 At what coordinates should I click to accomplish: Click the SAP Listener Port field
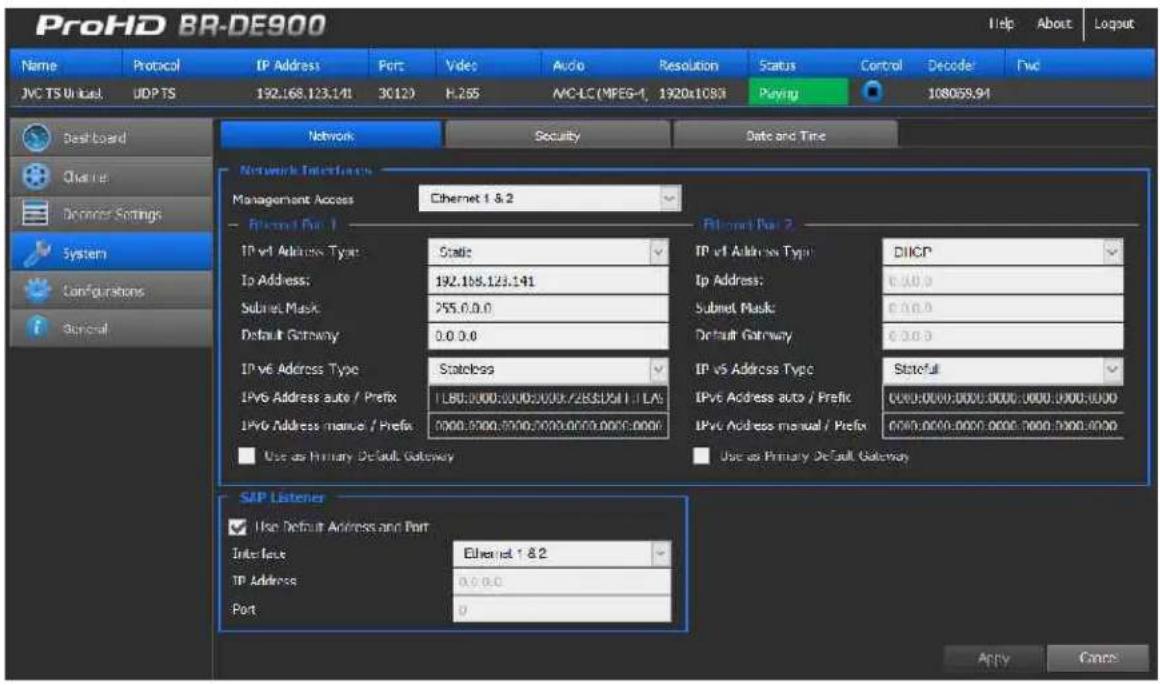(x=562, y=610)
